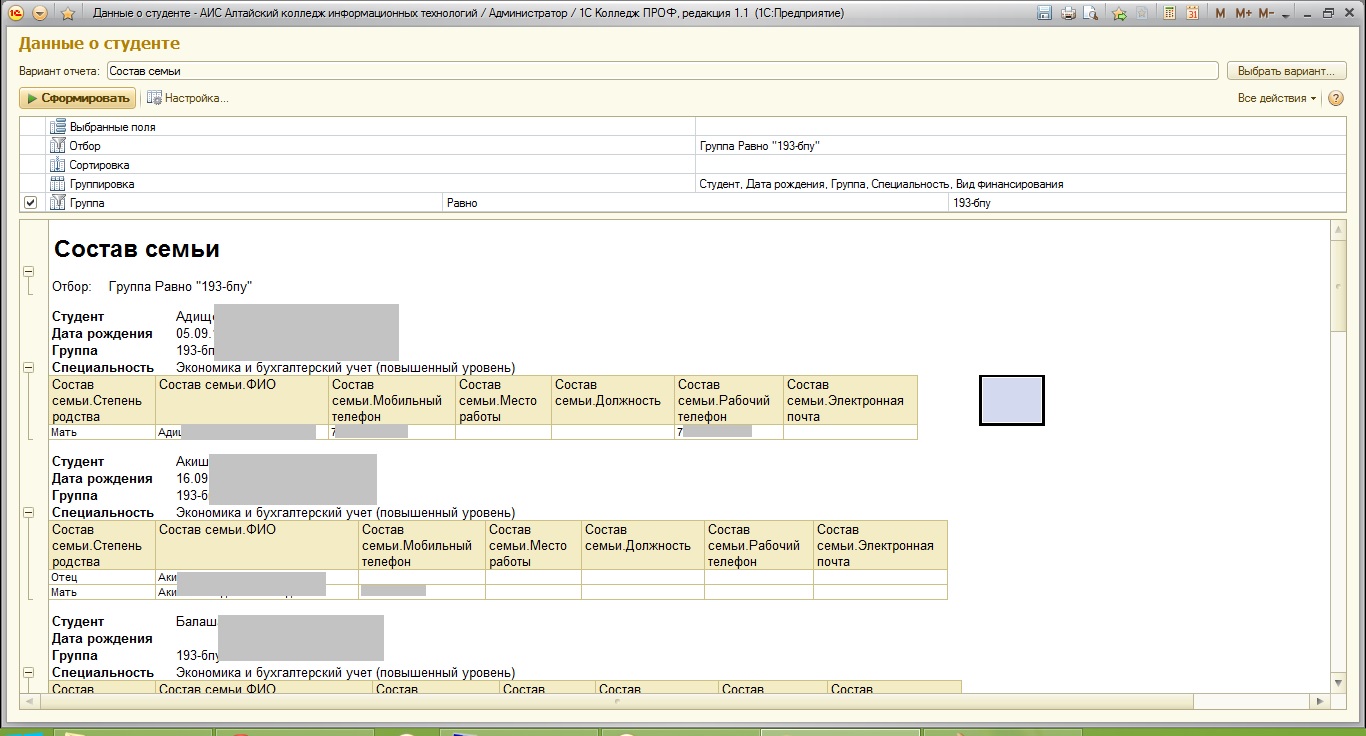Click the Группа filter funnel icon
Viewport: 1366px width, 736px height.
(x=58, y=203)
